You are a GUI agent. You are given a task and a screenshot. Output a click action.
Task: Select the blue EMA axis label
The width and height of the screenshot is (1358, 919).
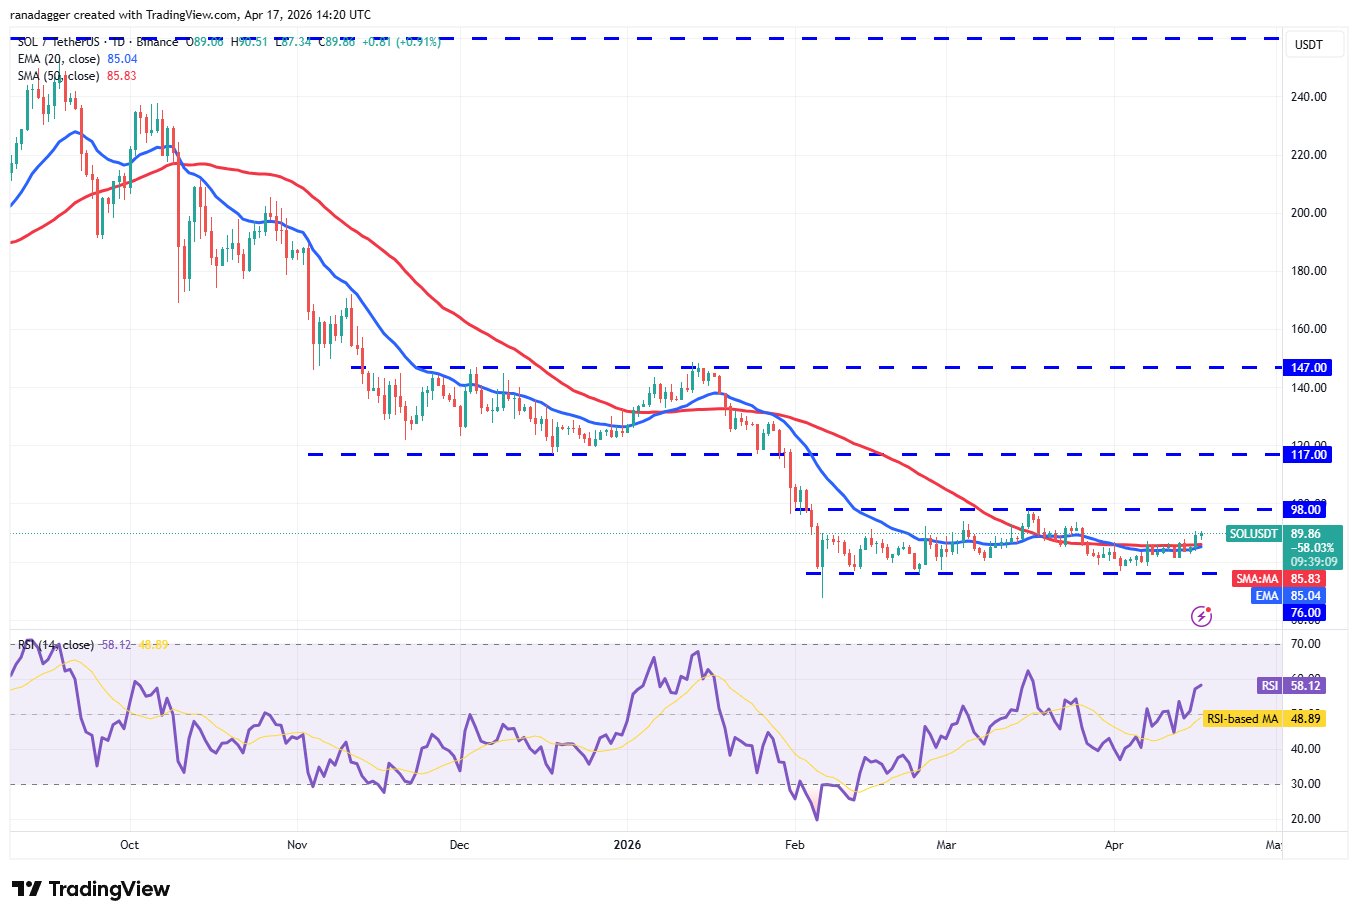click(x=1266, y=596)
